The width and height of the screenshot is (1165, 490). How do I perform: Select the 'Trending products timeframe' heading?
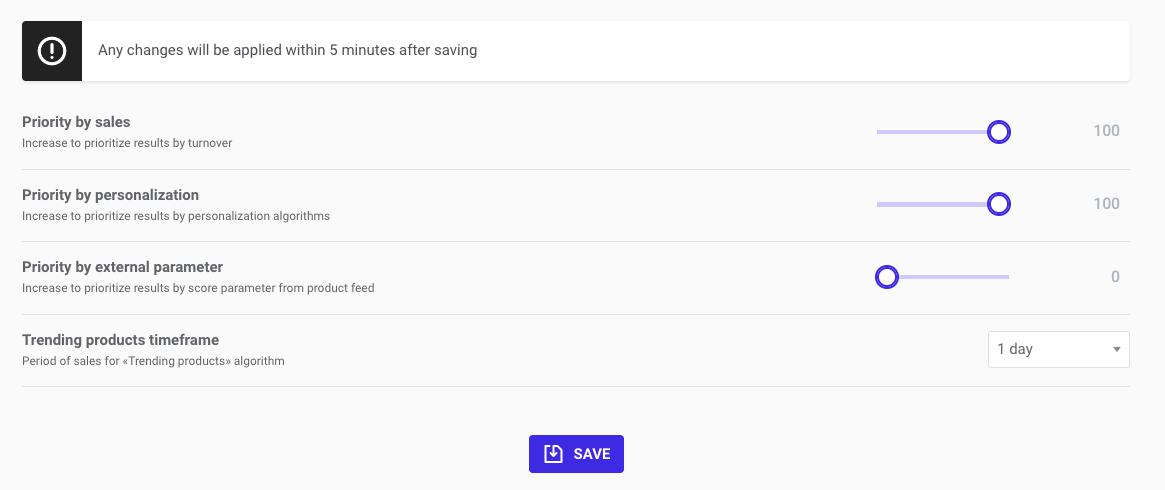[x=120, y=340]
